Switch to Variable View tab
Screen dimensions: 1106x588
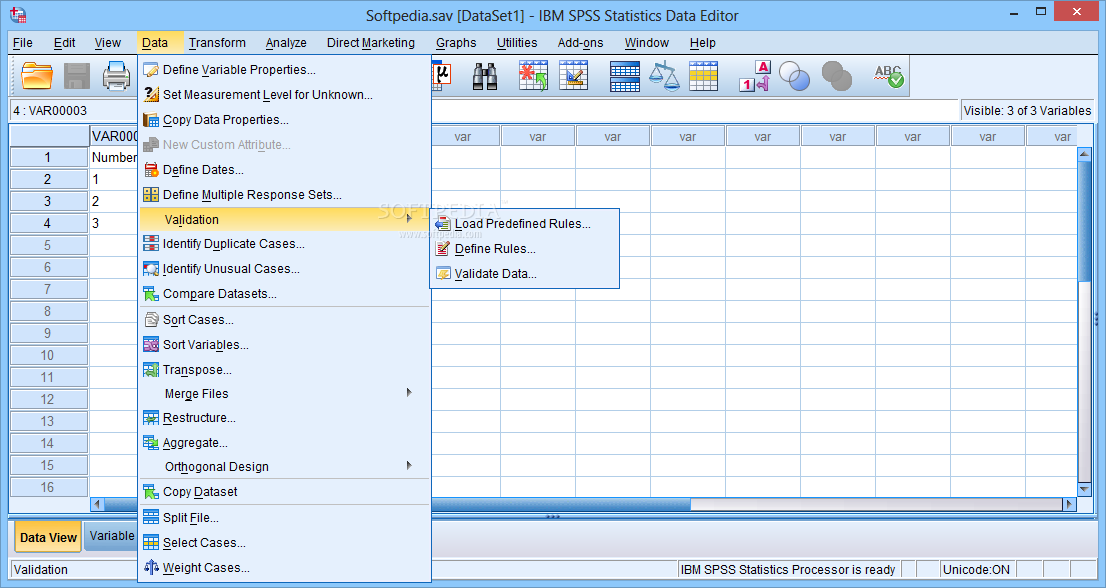(x=111, y=536)
